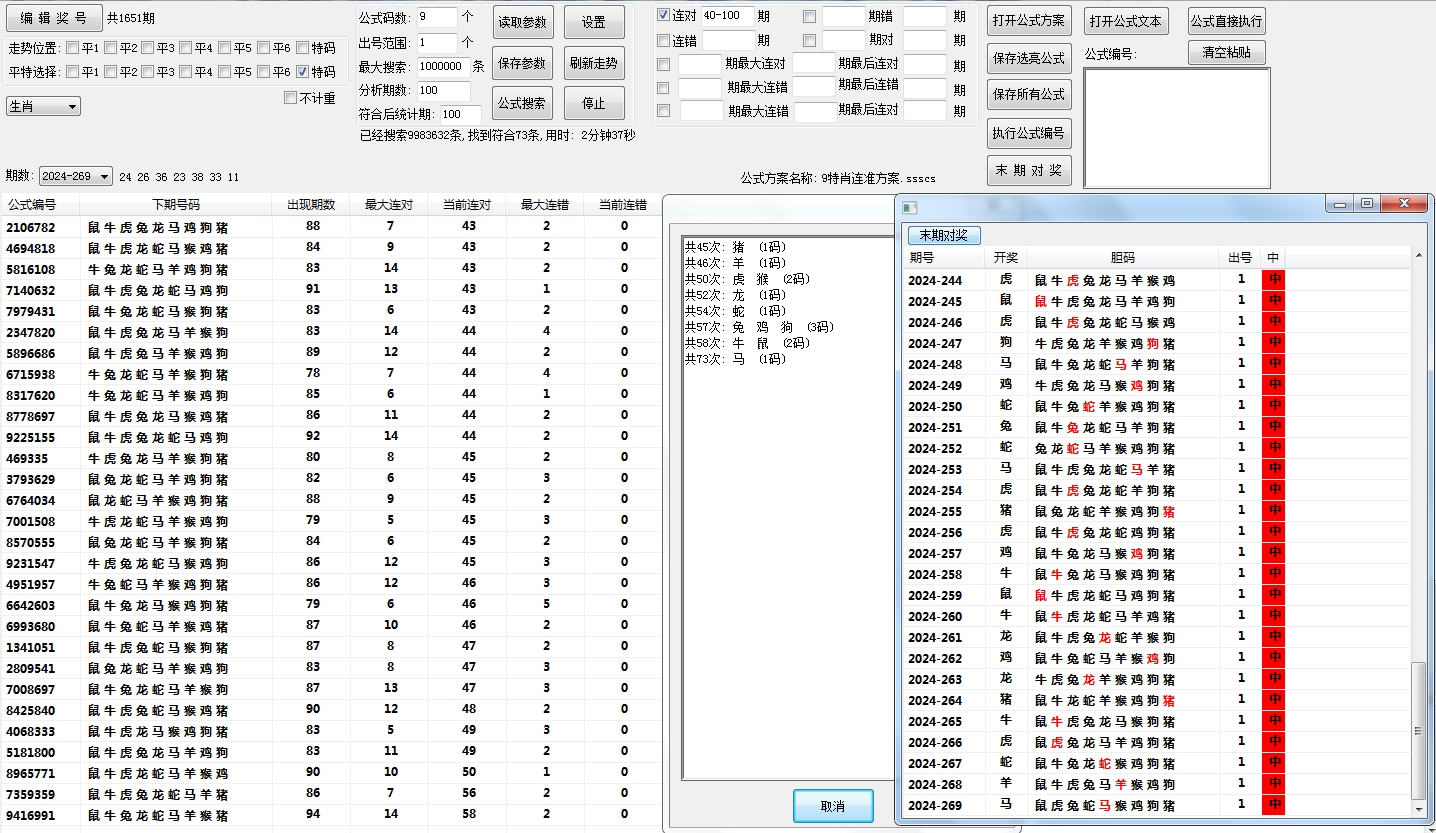The height and width of the screenshot is (833, 1436).
Task: Enable the 不计重 checkbox
Action: (x=291, y=98)
